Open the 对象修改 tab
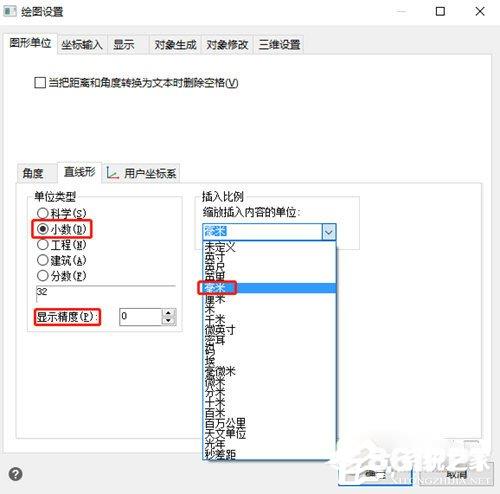The height and width of the screenshot is (494, 500). pyautogui.click(x=227, y=45)
